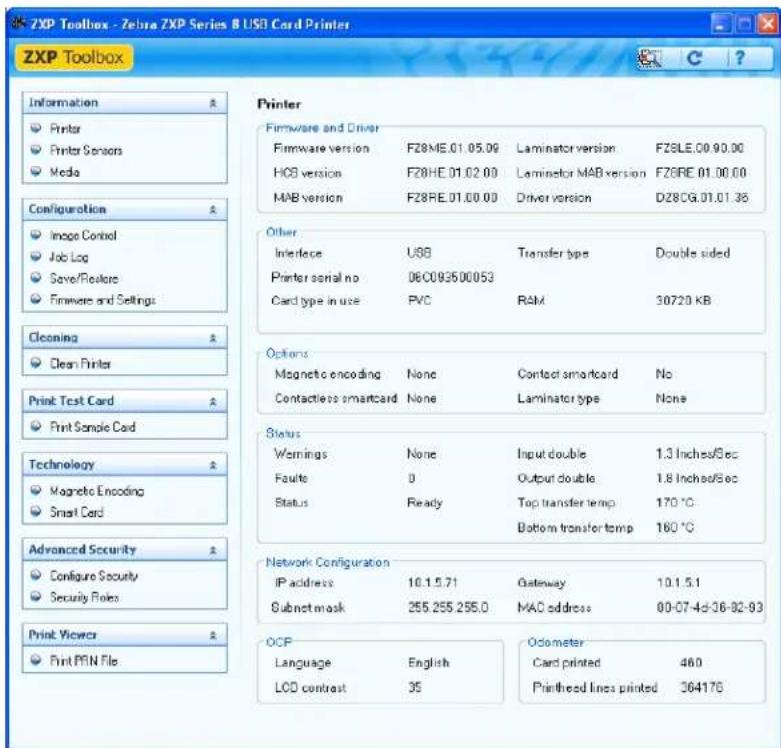The width and height of the screenshot is (781, 748).
Task: Click the Information section header
Action: [125, 103]
